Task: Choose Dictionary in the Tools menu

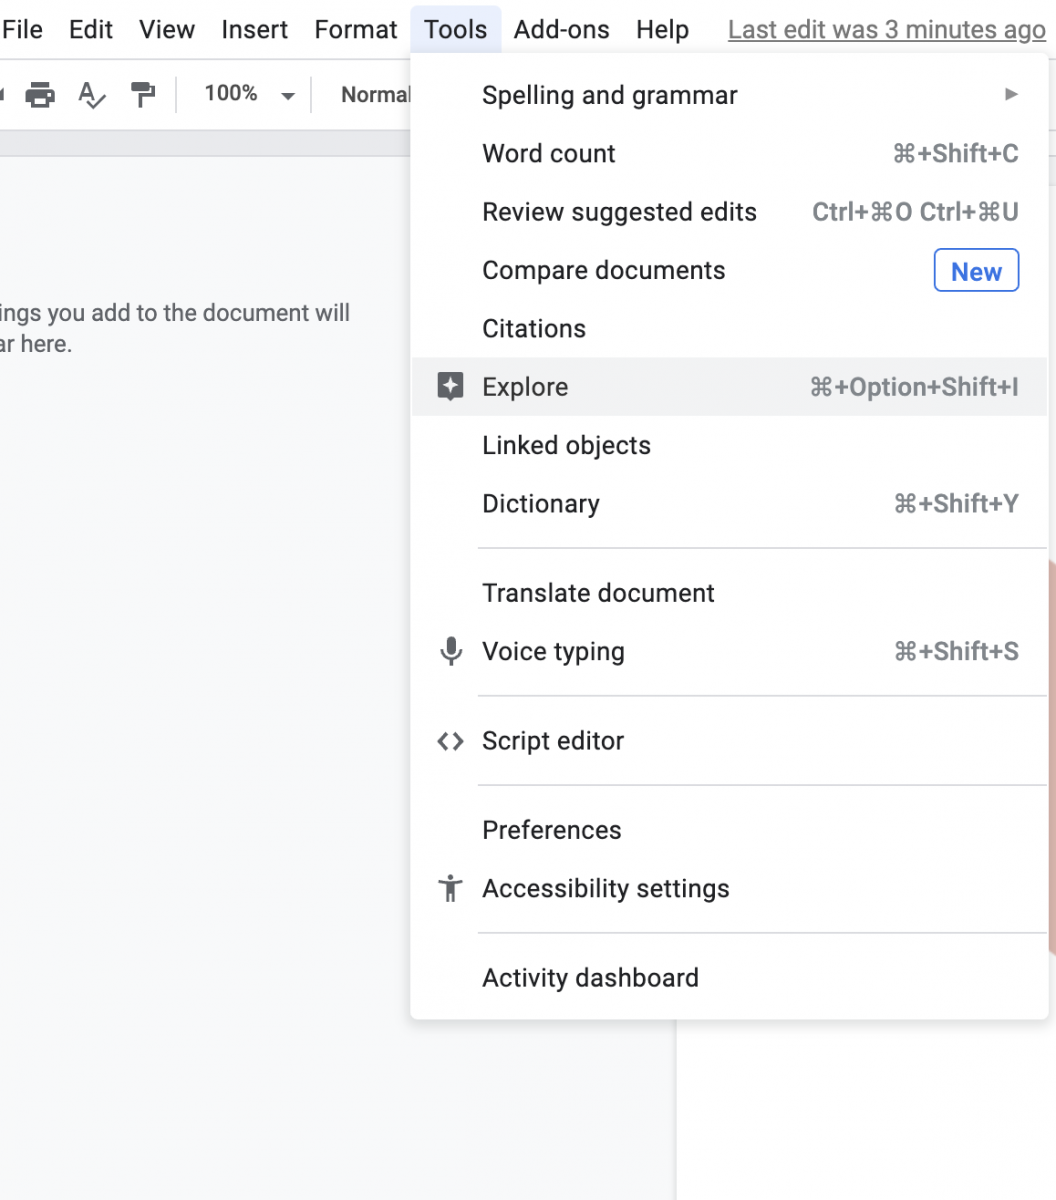Action: point(729,504)
